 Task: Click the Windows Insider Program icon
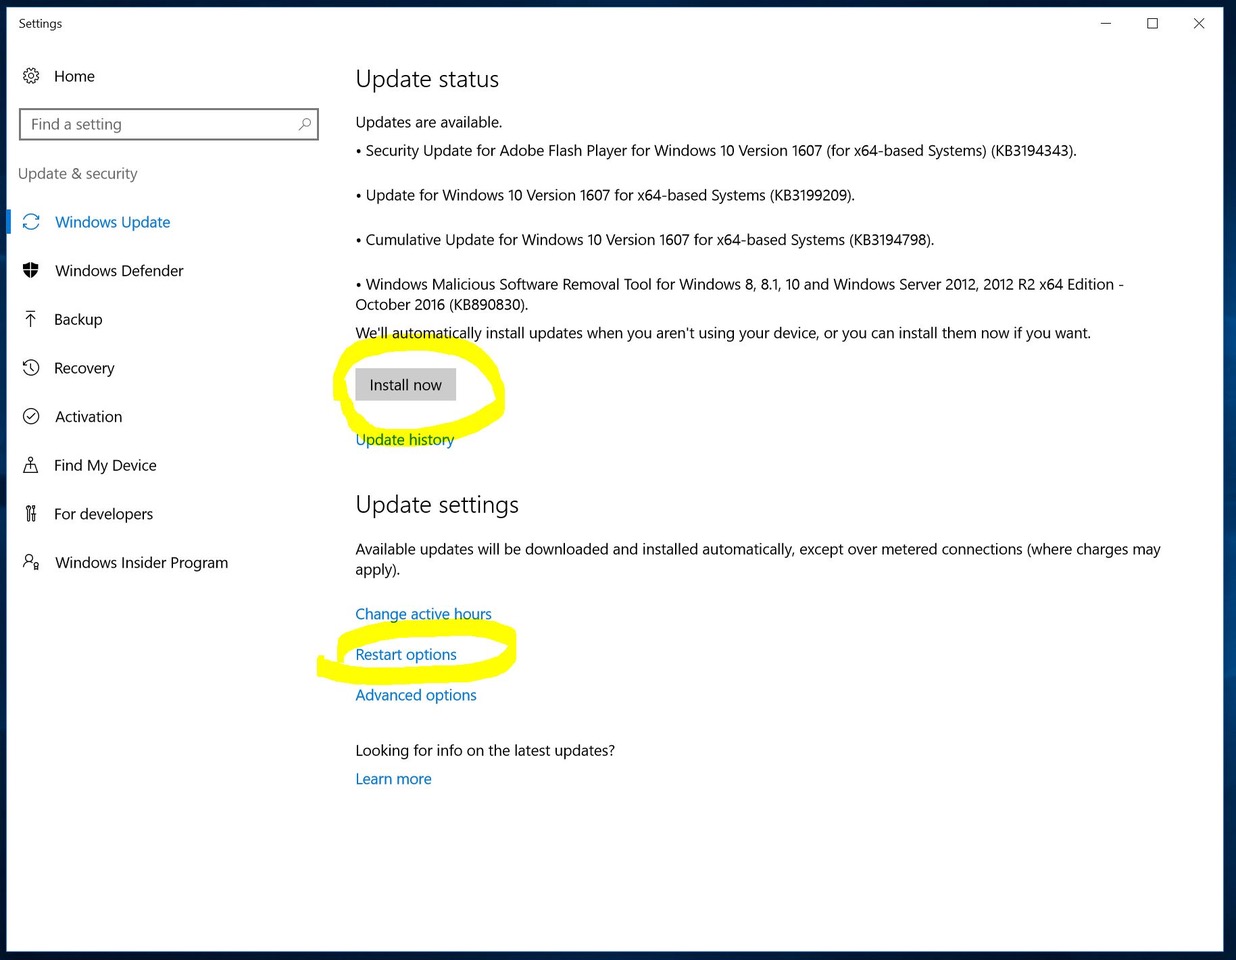click(31, 562)
